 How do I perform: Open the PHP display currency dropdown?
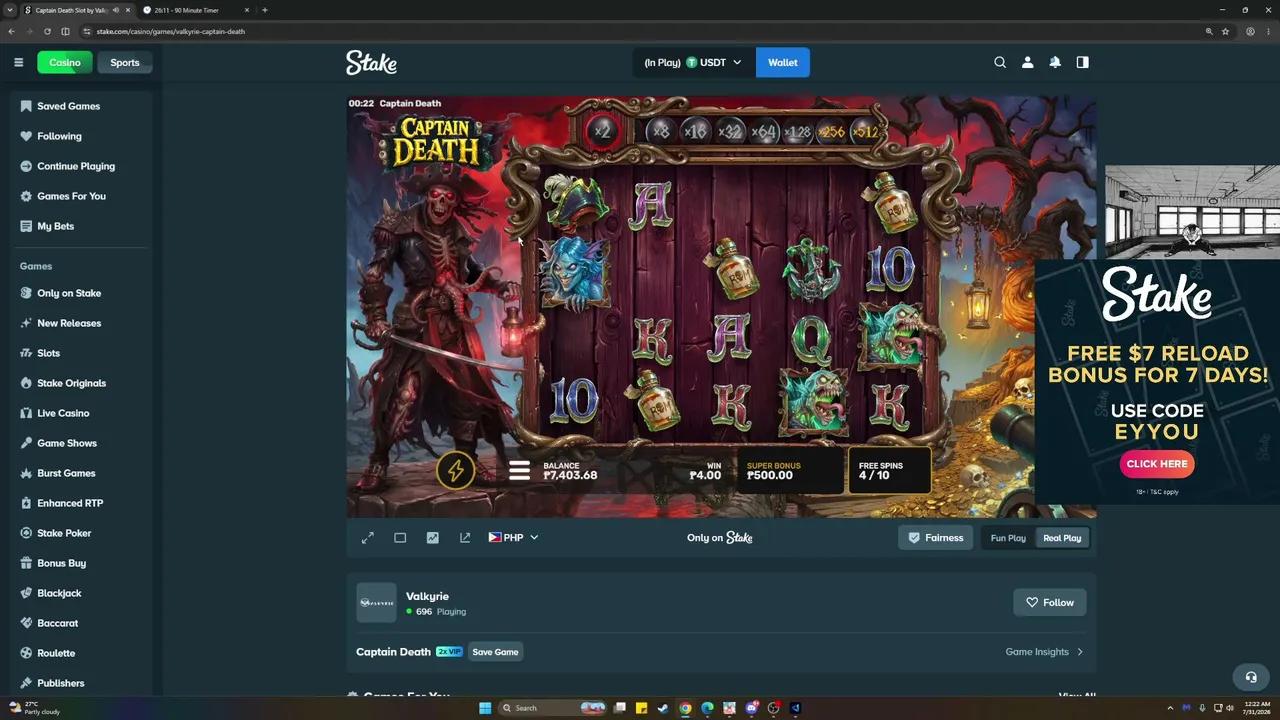pos(513,537)
